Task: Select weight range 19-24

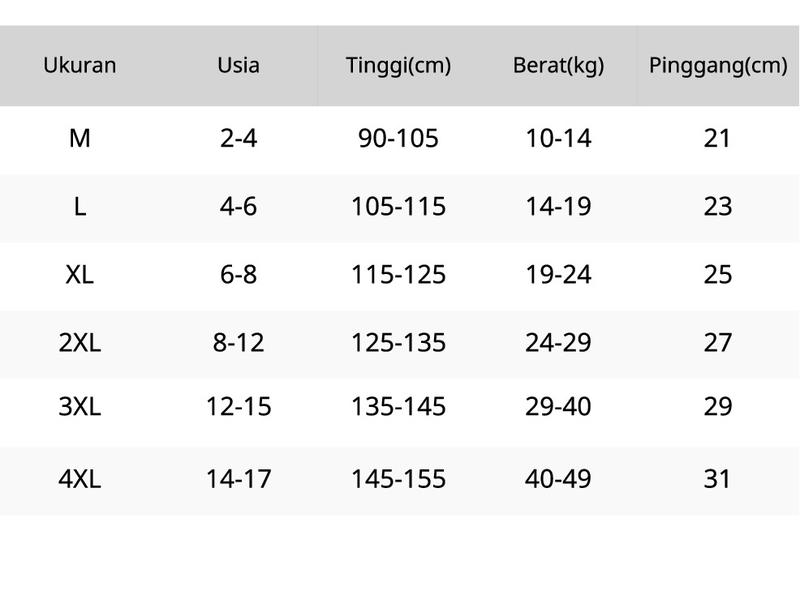Action: (558, 274)
